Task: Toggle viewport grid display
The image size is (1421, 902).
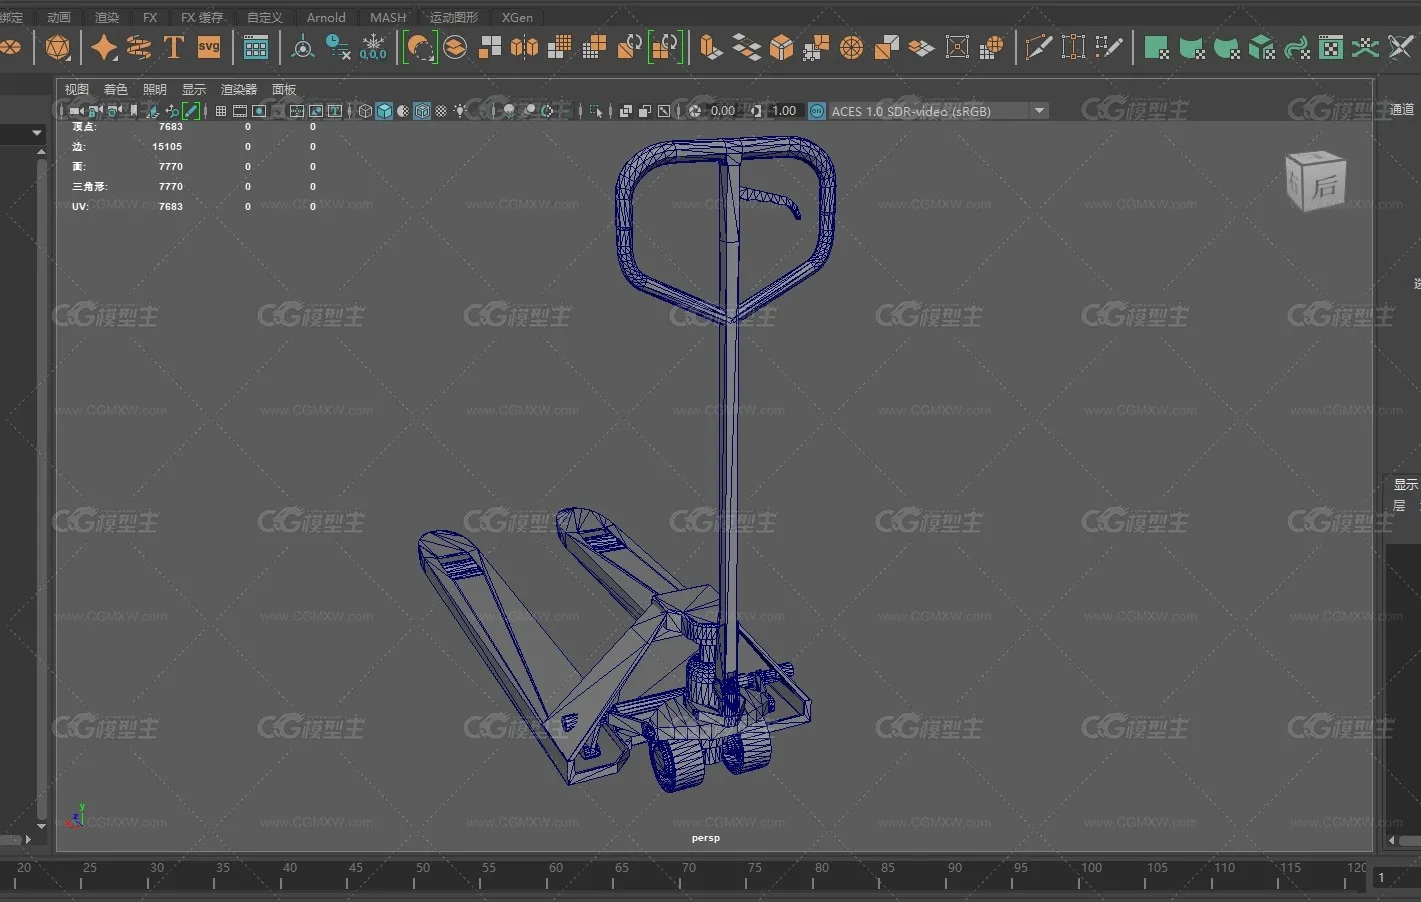Action: point(221,111)
